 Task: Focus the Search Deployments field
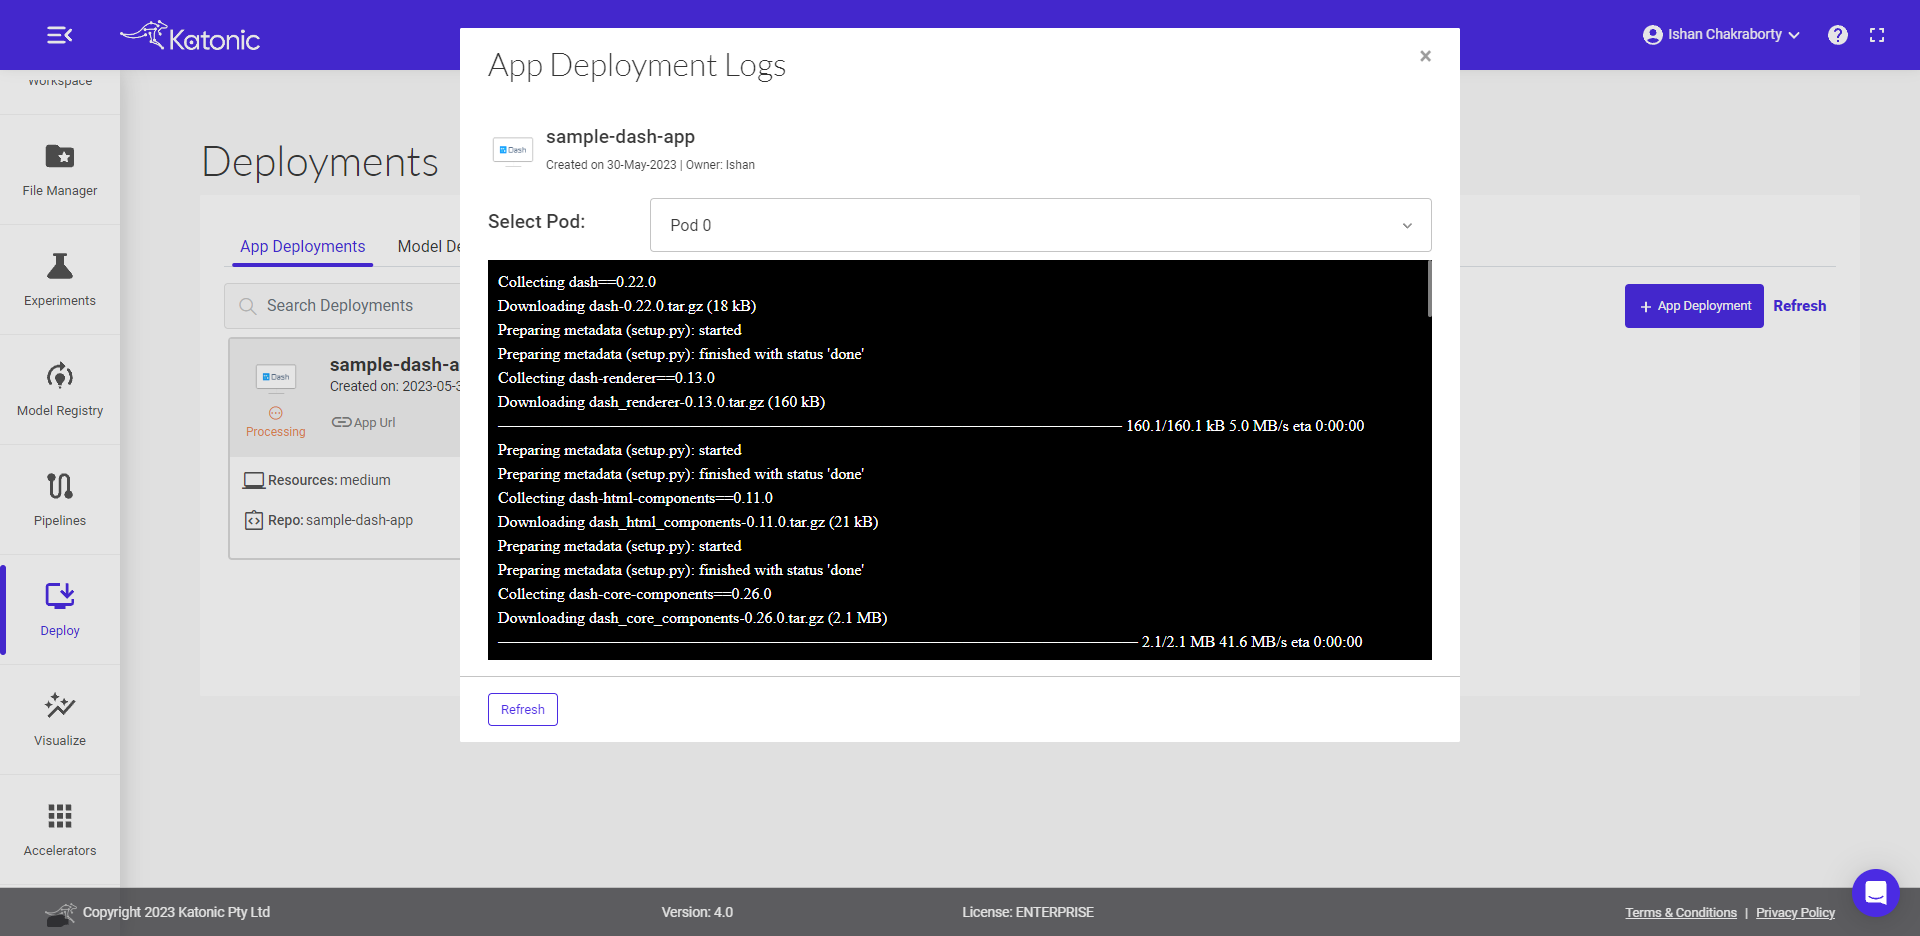(342, 306)
